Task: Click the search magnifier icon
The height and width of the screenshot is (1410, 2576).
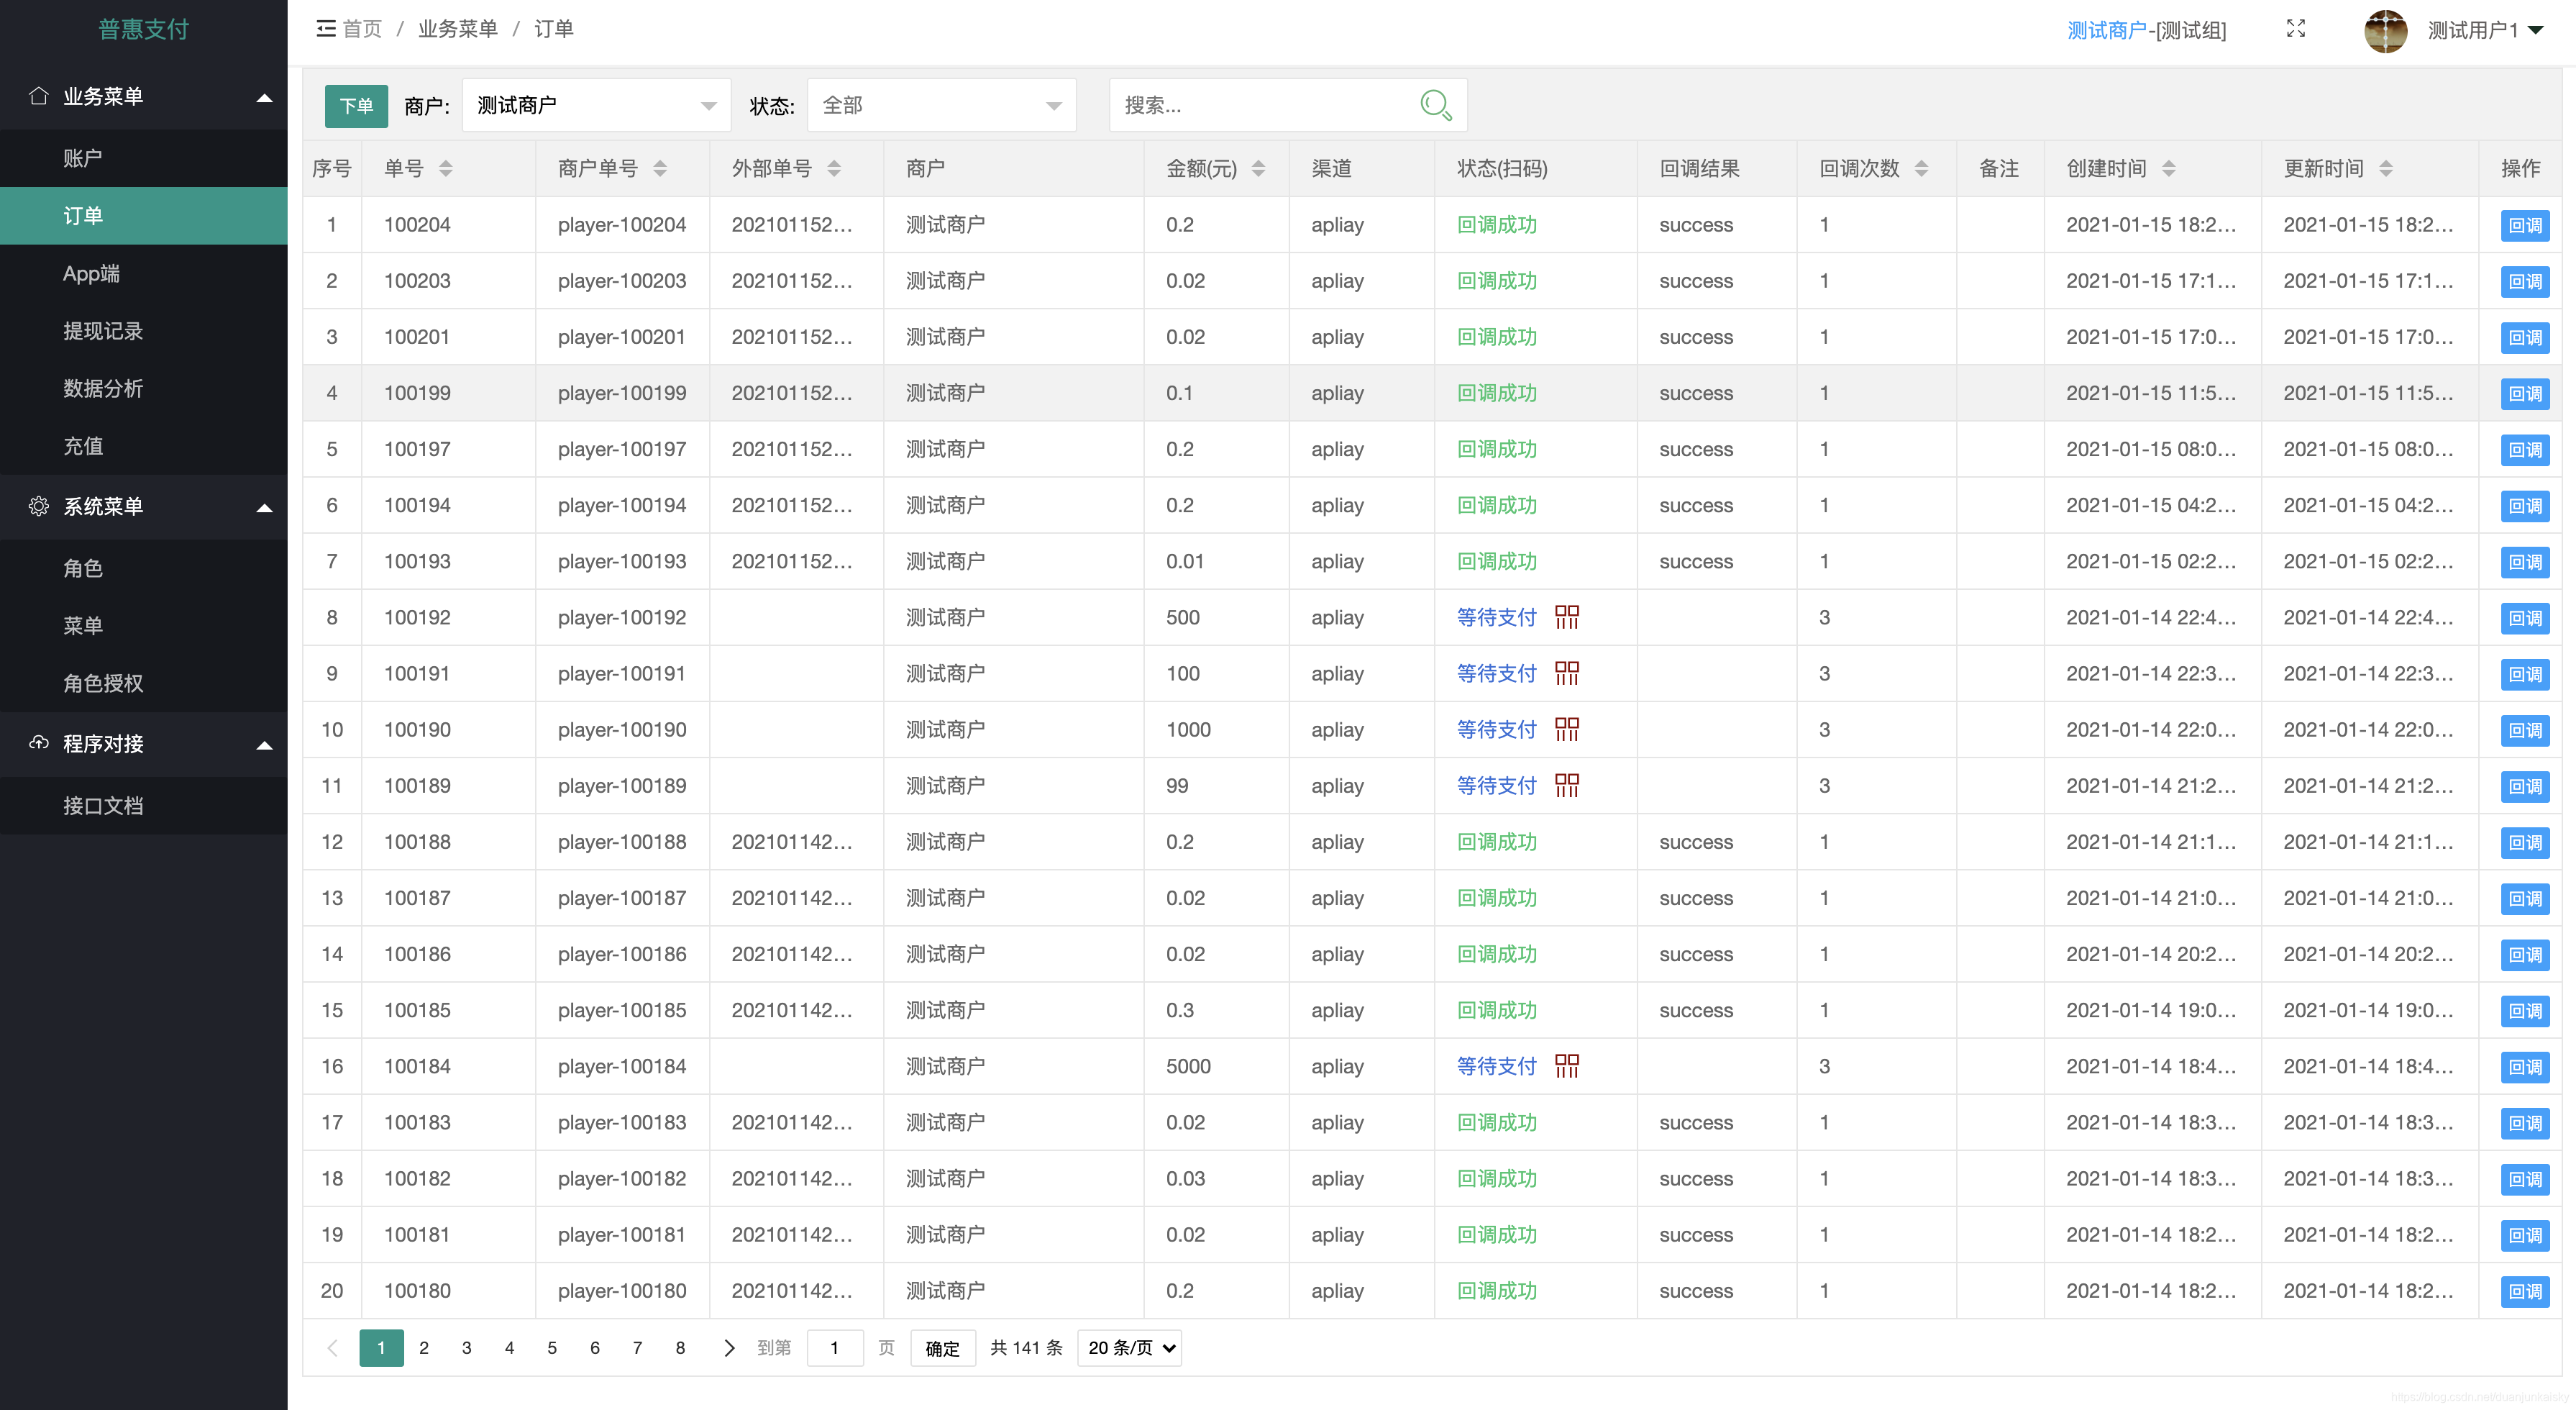Action: tap(1436, 105)
